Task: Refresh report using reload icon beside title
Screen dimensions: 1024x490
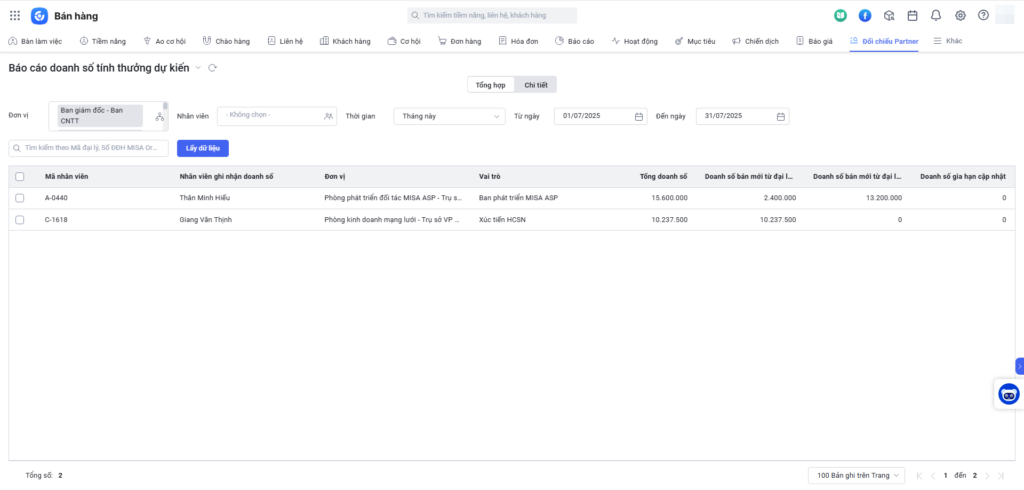Action: point(212,67)
